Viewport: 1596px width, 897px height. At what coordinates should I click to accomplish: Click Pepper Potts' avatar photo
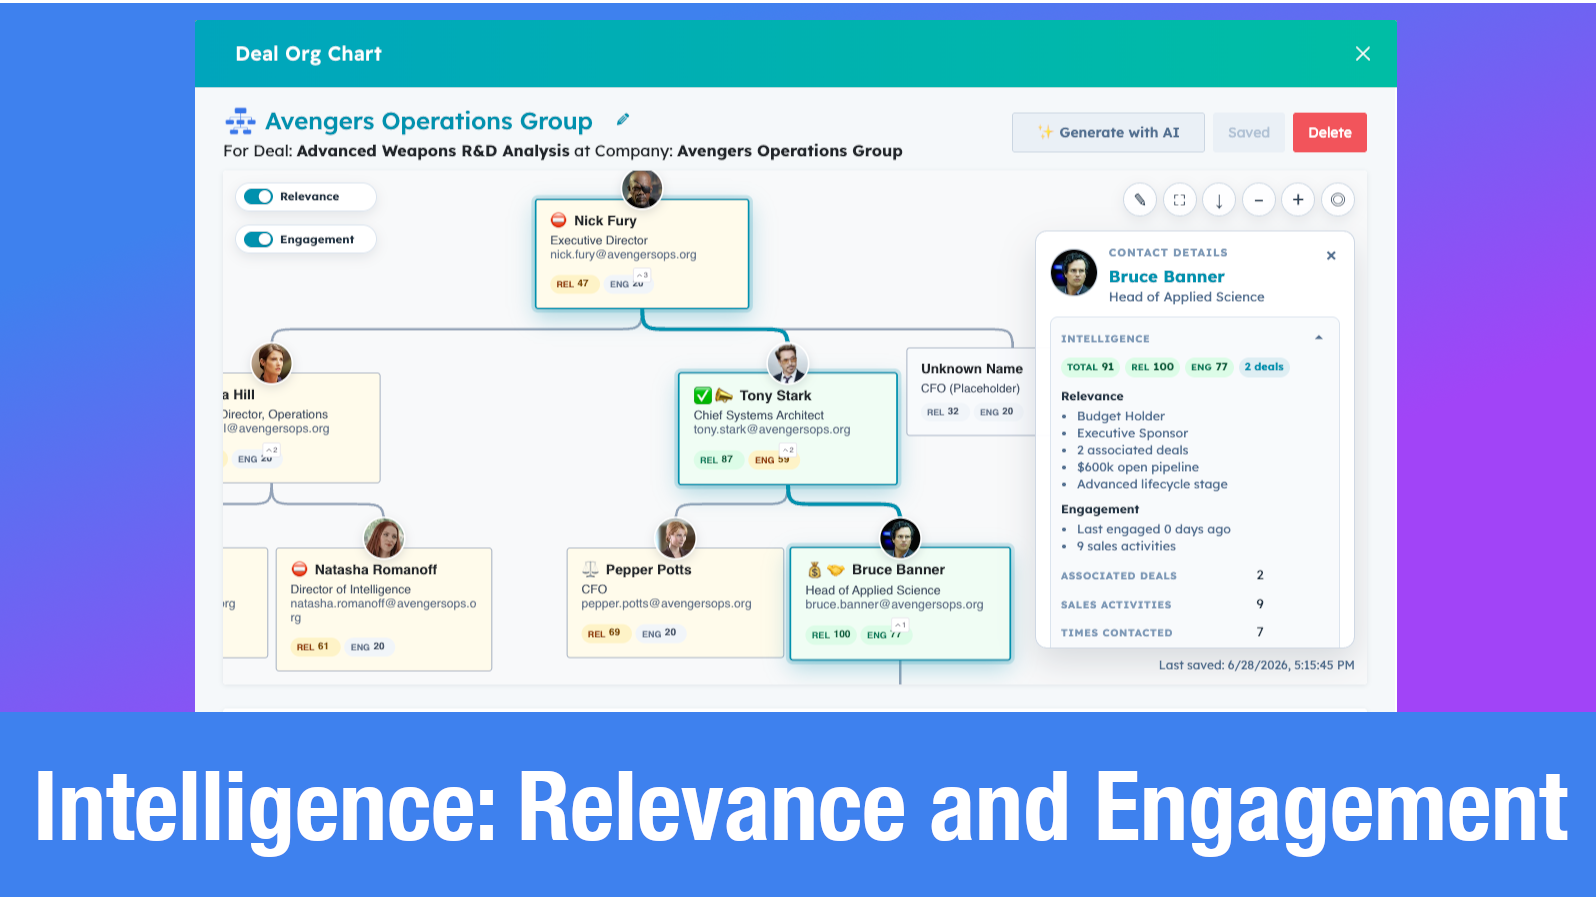click(676, 538)
